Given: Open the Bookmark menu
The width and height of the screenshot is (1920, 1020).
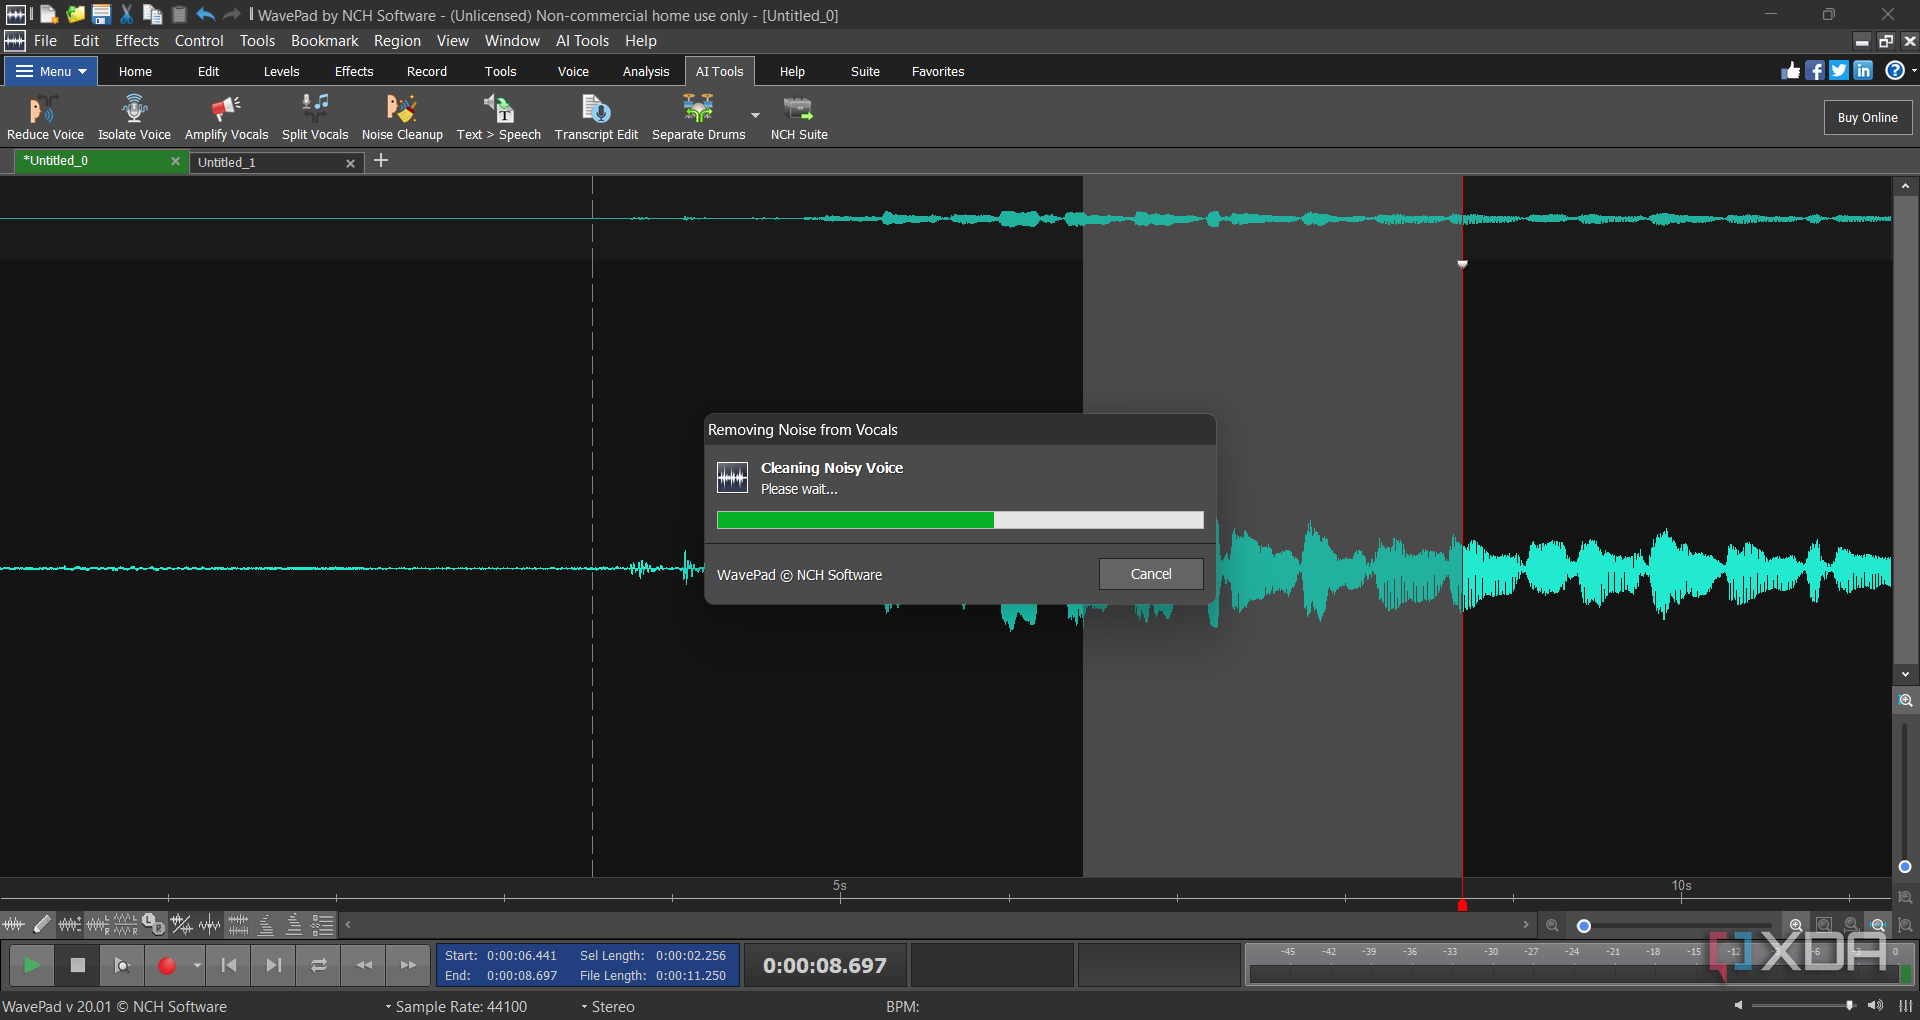Looking at the screenshot, I should tap(324, 41).
